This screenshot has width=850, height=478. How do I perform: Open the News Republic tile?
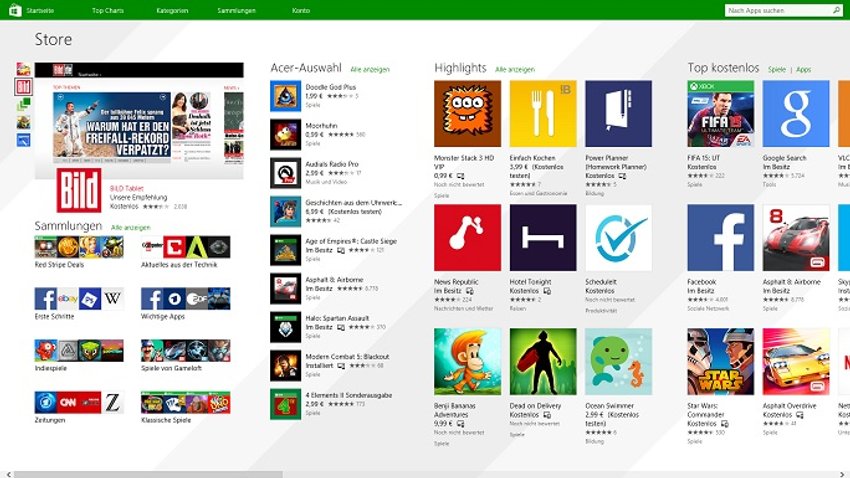point(467,237)
